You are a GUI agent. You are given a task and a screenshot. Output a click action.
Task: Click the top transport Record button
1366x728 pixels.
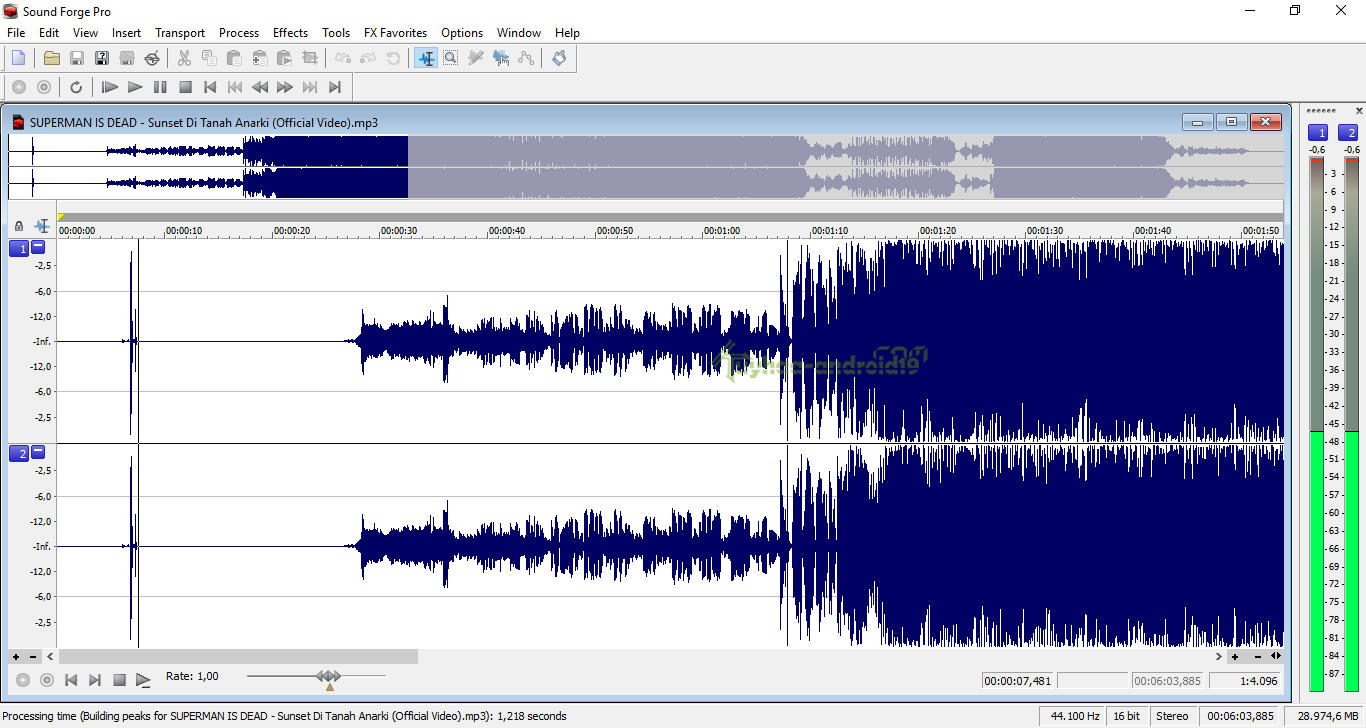[18, 87]
